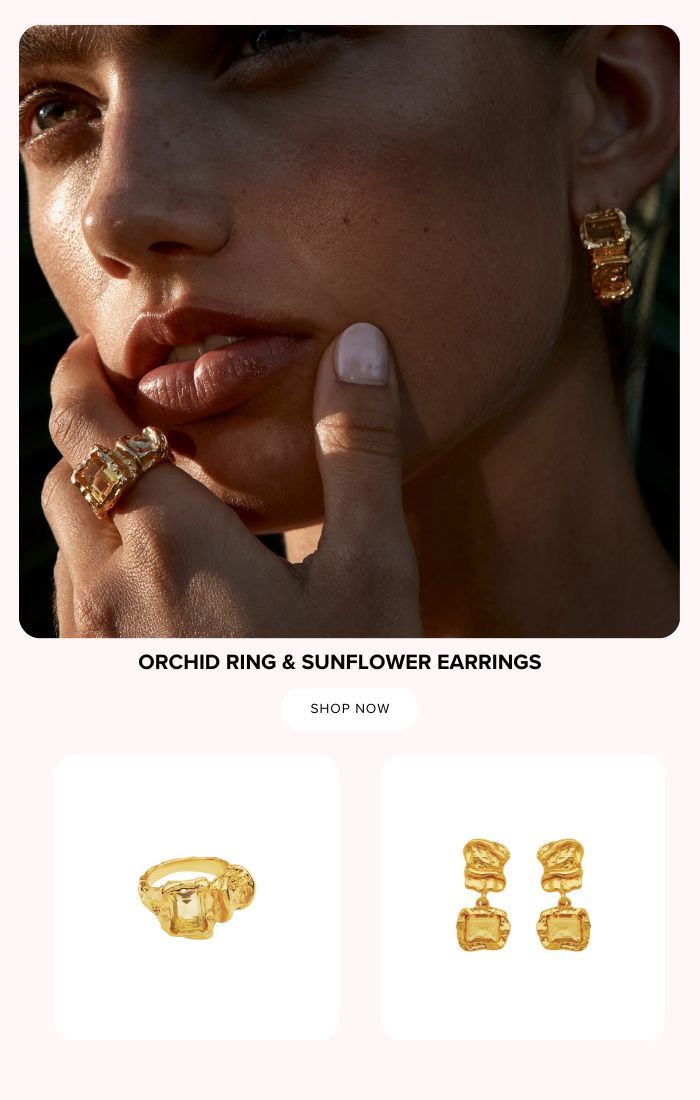Click the ampersand in the product heading
The image size is (700, 1100).
coord(288,662)
